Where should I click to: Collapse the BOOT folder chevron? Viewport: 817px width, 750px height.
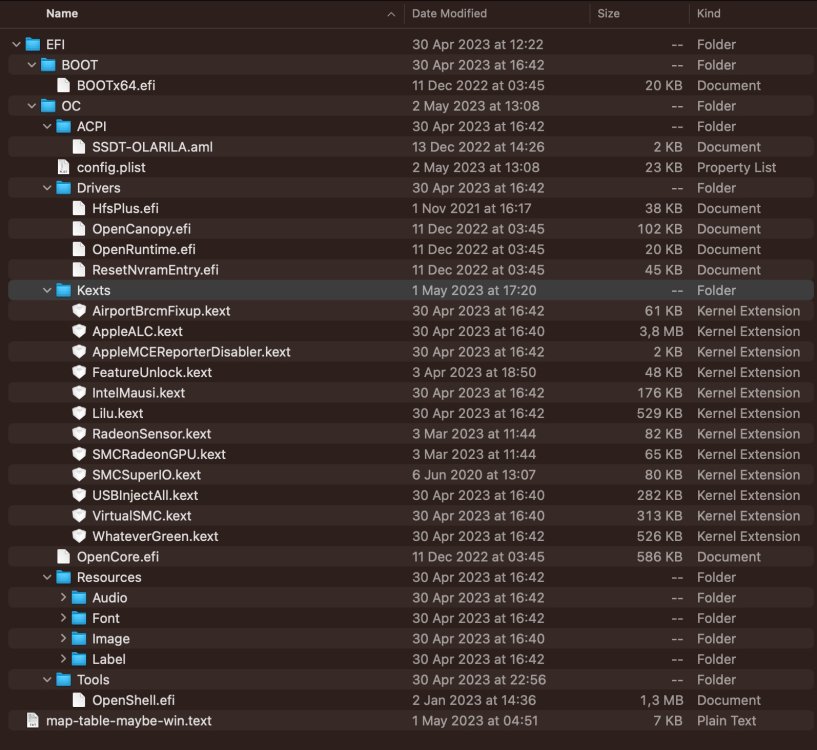pos(32,65)
